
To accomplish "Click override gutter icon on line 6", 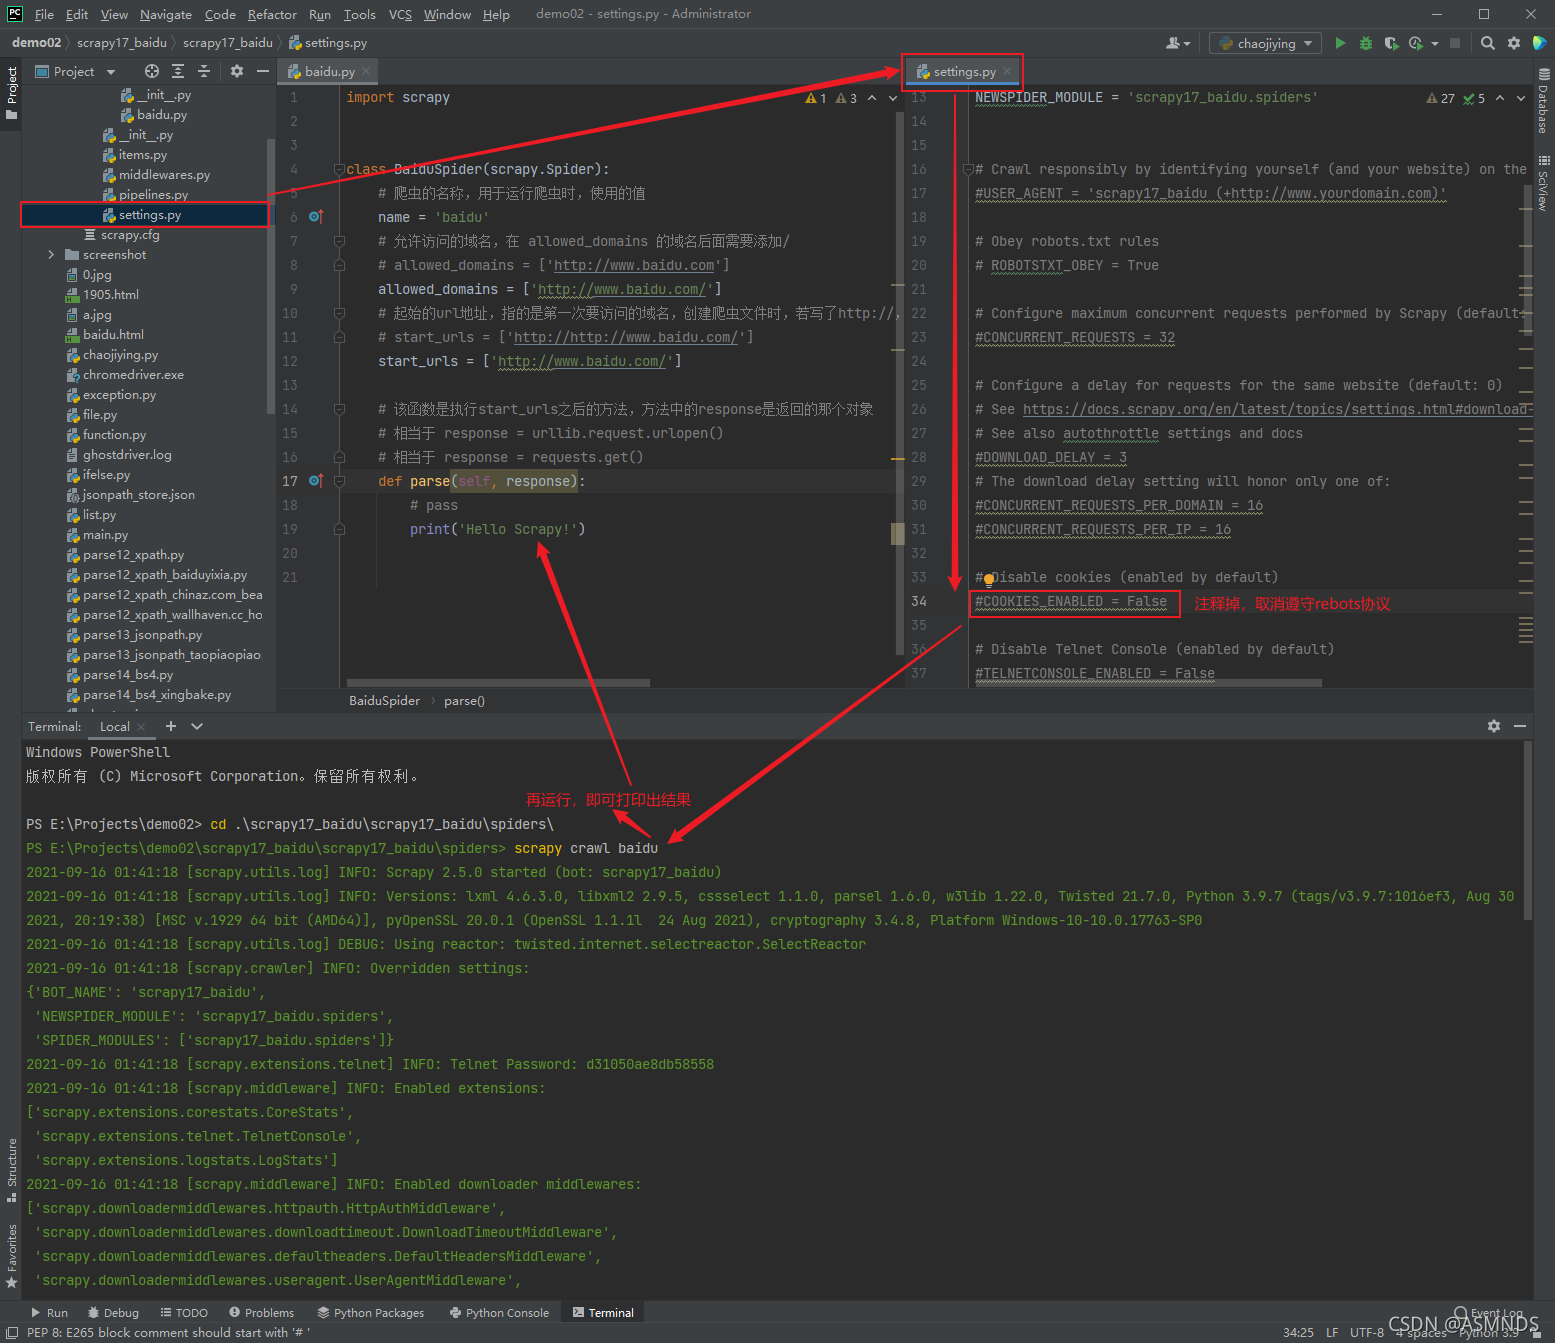I will point(315,217).
